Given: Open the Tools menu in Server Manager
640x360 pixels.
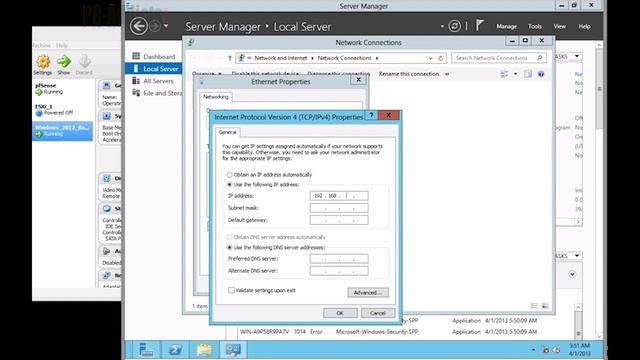Looking at the screenshot, I should (x=535, y=26).
